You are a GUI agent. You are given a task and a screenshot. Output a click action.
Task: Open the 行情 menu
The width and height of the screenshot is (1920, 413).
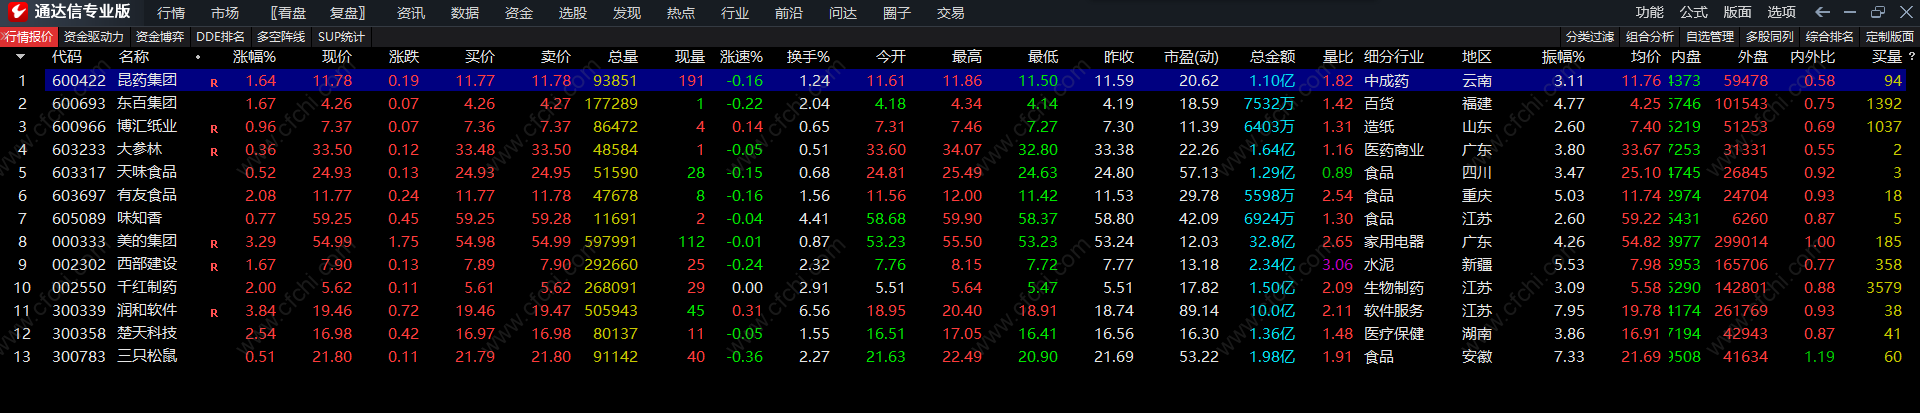coord(171,13)
